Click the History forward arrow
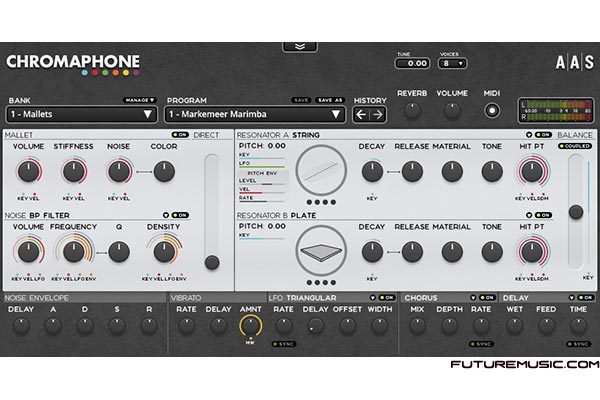The width and height of the screenshot is (600, 400). 378,114
